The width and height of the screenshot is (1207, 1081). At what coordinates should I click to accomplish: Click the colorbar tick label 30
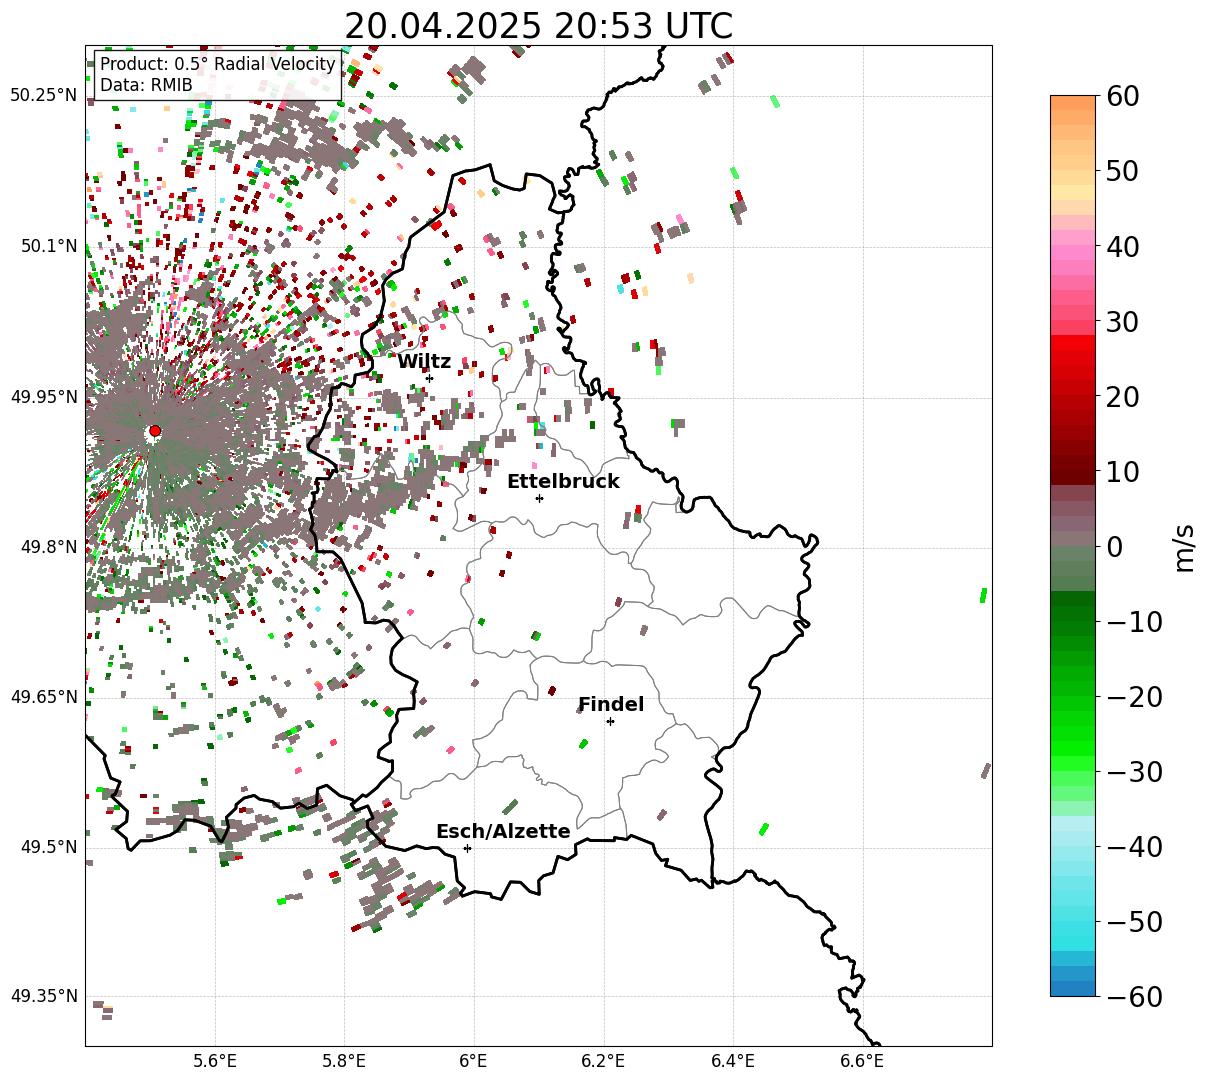pos(1124,321)
